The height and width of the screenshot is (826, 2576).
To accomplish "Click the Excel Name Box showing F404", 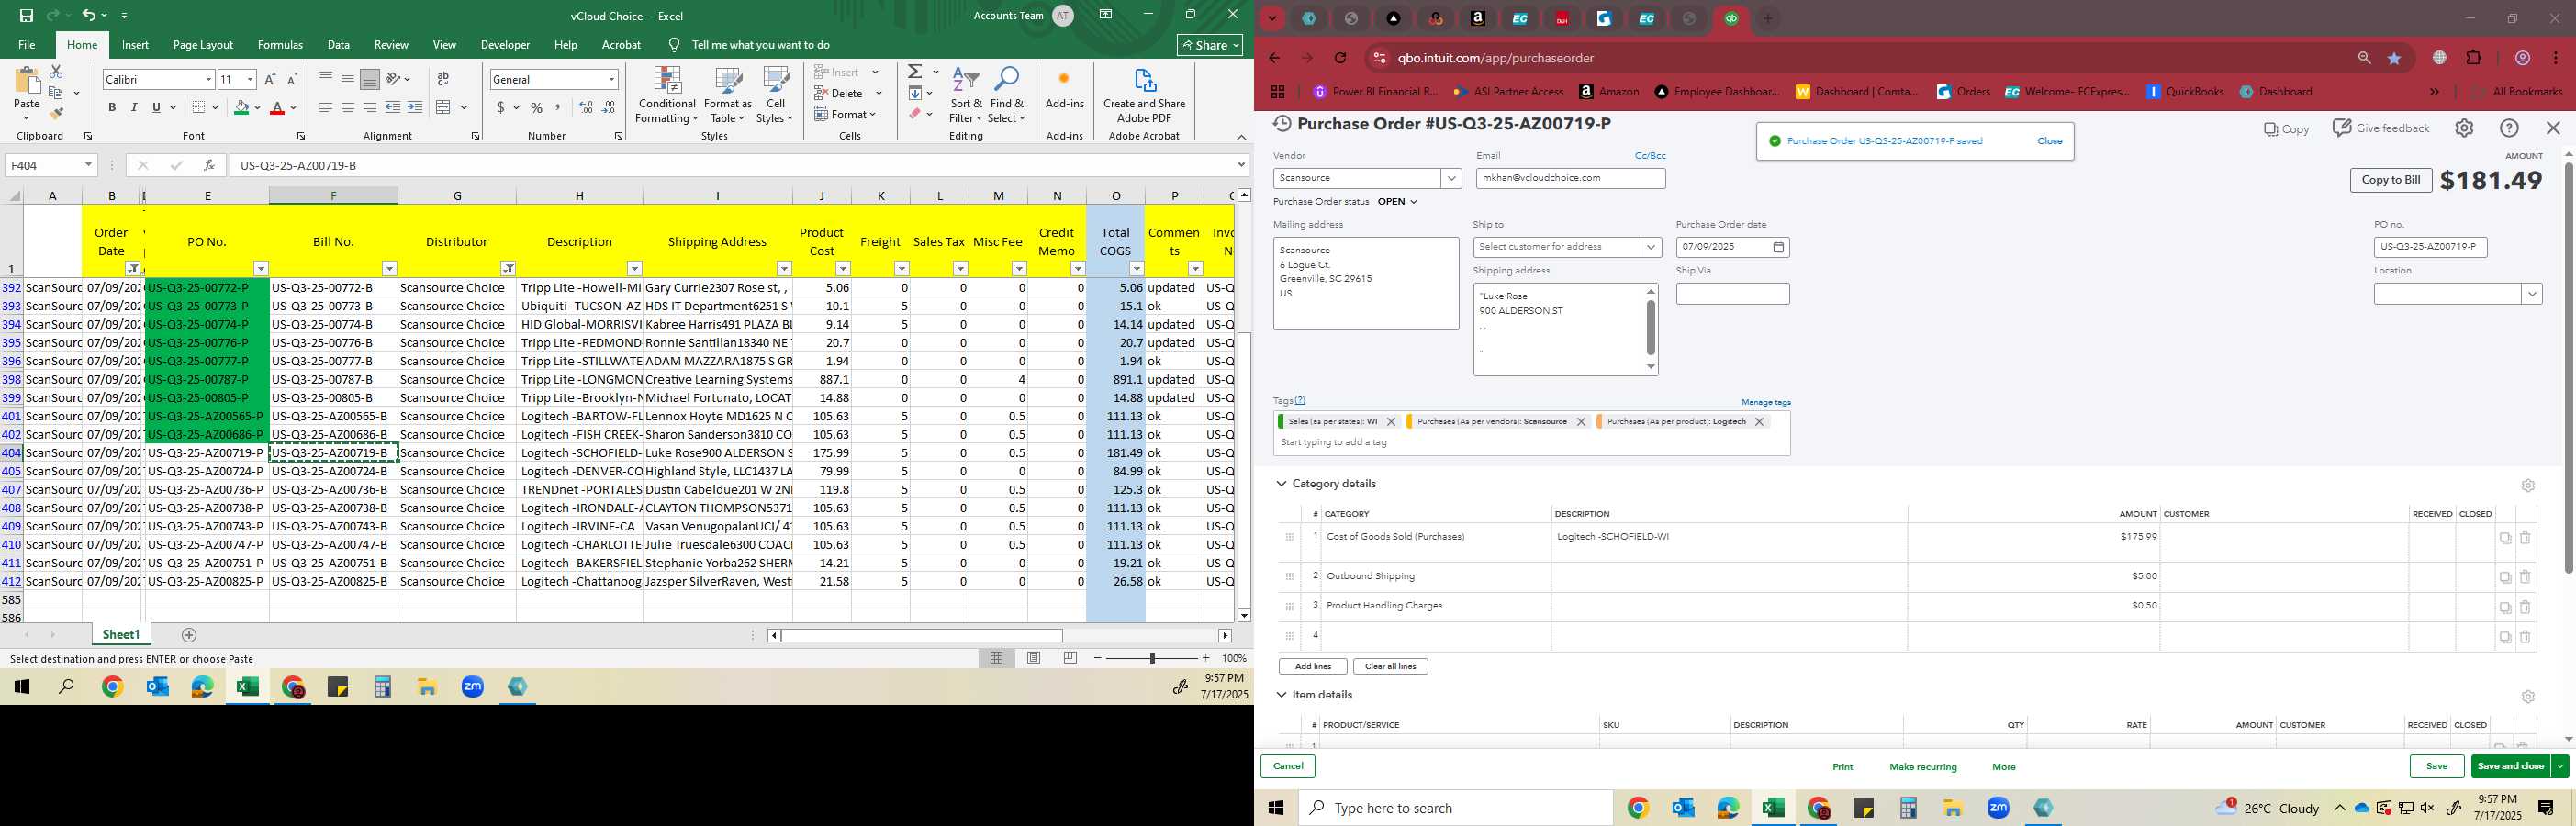I will 50,165.
